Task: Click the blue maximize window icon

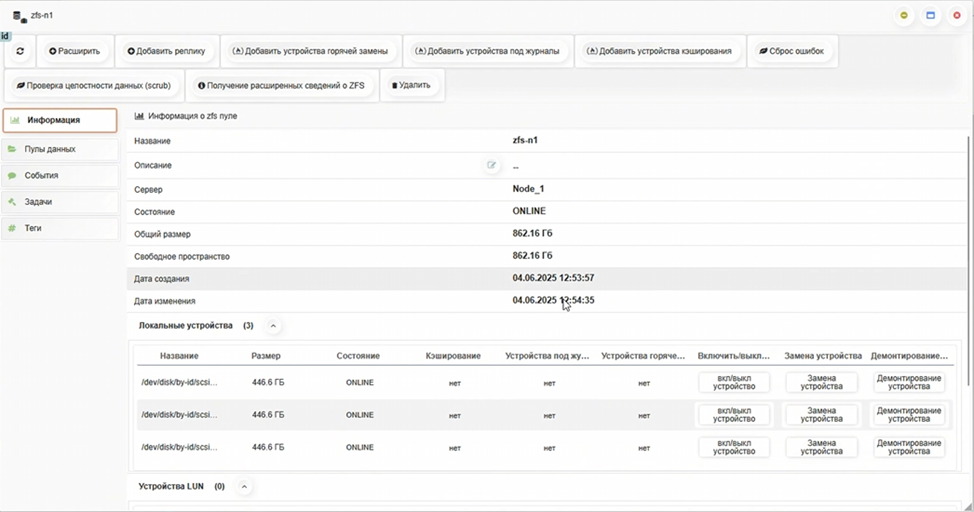Action: pyautogui.click(x=930, y=16)
